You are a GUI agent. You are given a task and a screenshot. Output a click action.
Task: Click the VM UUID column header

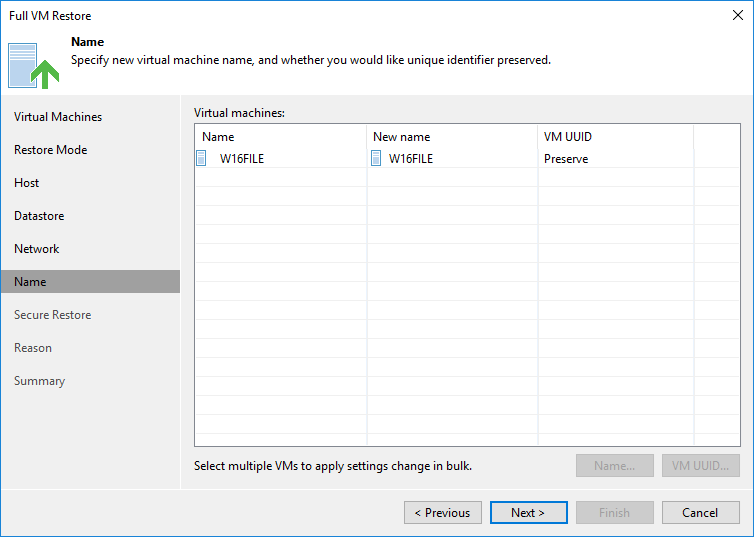click(616, 137)
